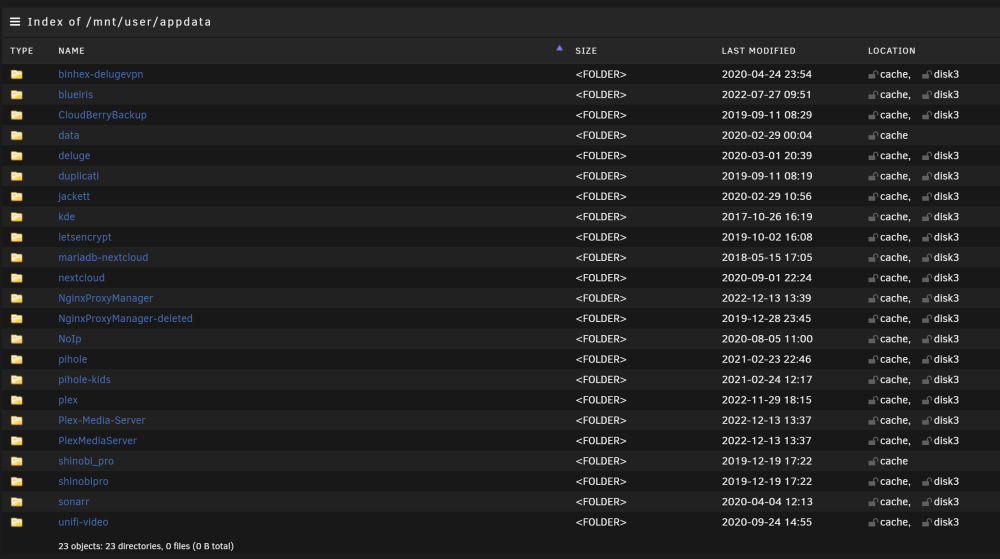Sort by name using the ascending arrow
The image size is (1000, 559).
click(559, 48)
